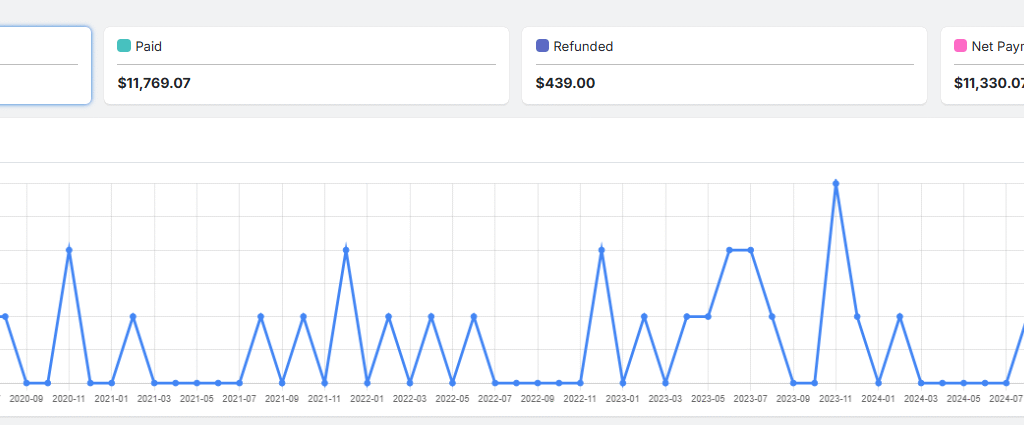Image resolution: width=1024 pixels, height=425 pixels.
Task: Select the Refunded card title label
Action: 583,46
